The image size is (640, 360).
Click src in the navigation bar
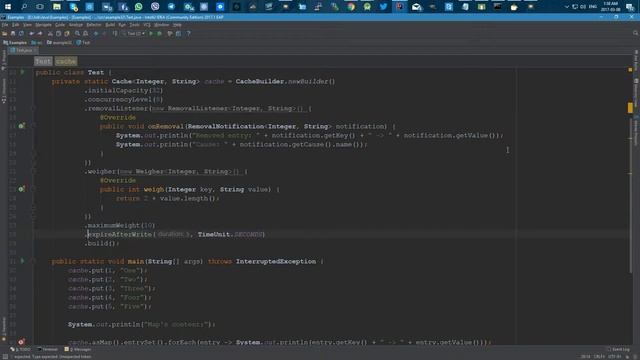37,42
